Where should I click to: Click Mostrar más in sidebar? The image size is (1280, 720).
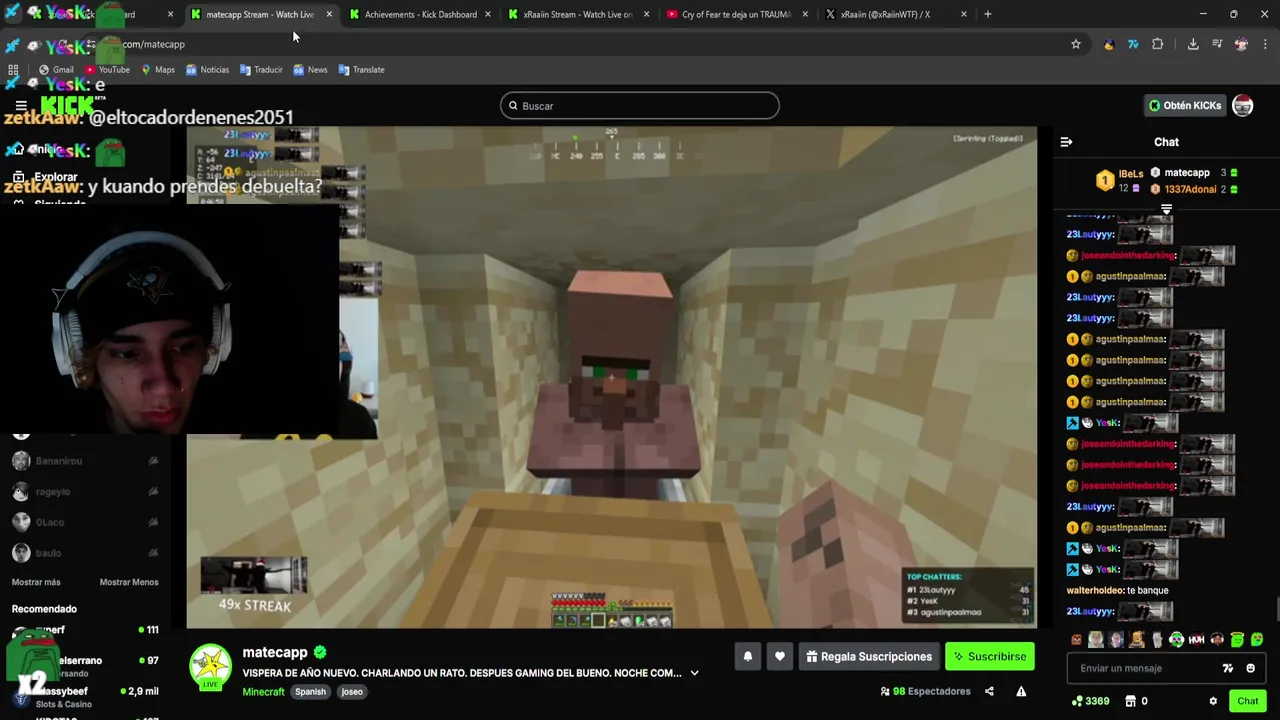(x=36, y=582)
